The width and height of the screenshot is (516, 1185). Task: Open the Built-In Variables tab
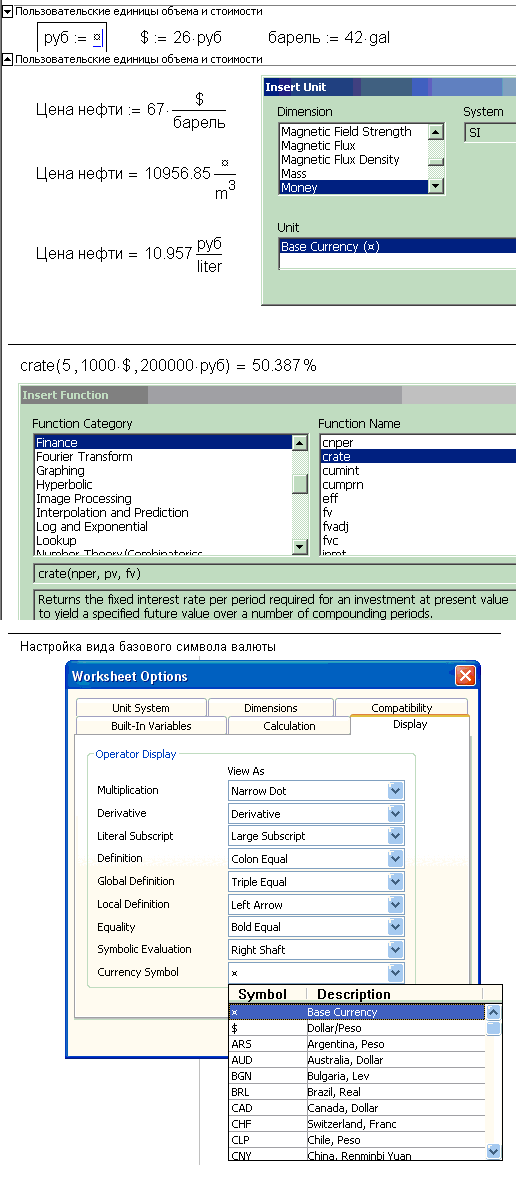pyautogui.click(x=151, y=726)
